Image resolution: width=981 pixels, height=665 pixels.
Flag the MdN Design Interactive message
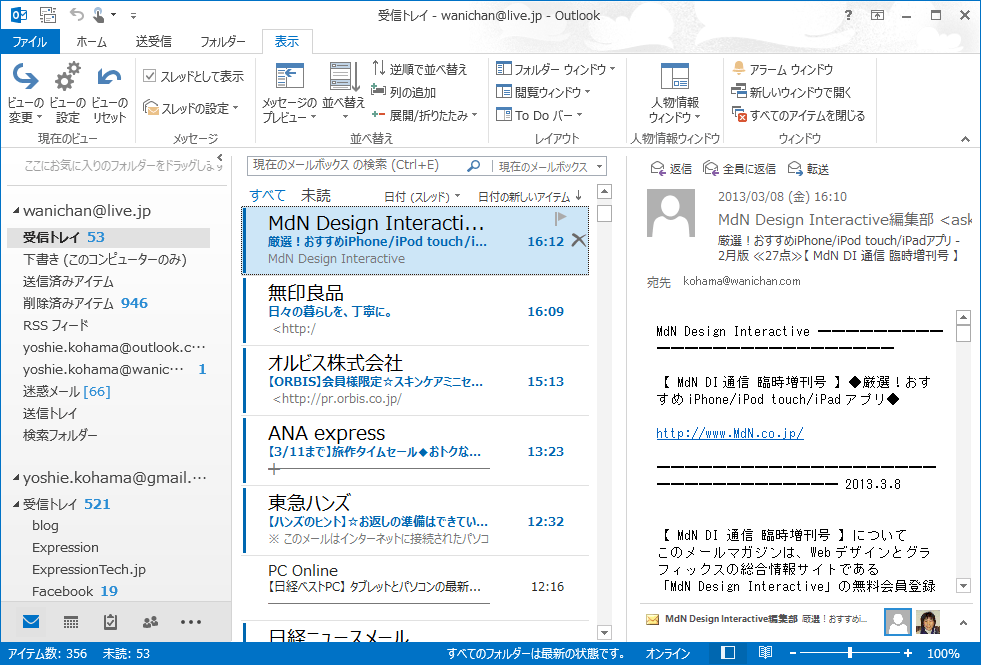[x=560, y=218]
